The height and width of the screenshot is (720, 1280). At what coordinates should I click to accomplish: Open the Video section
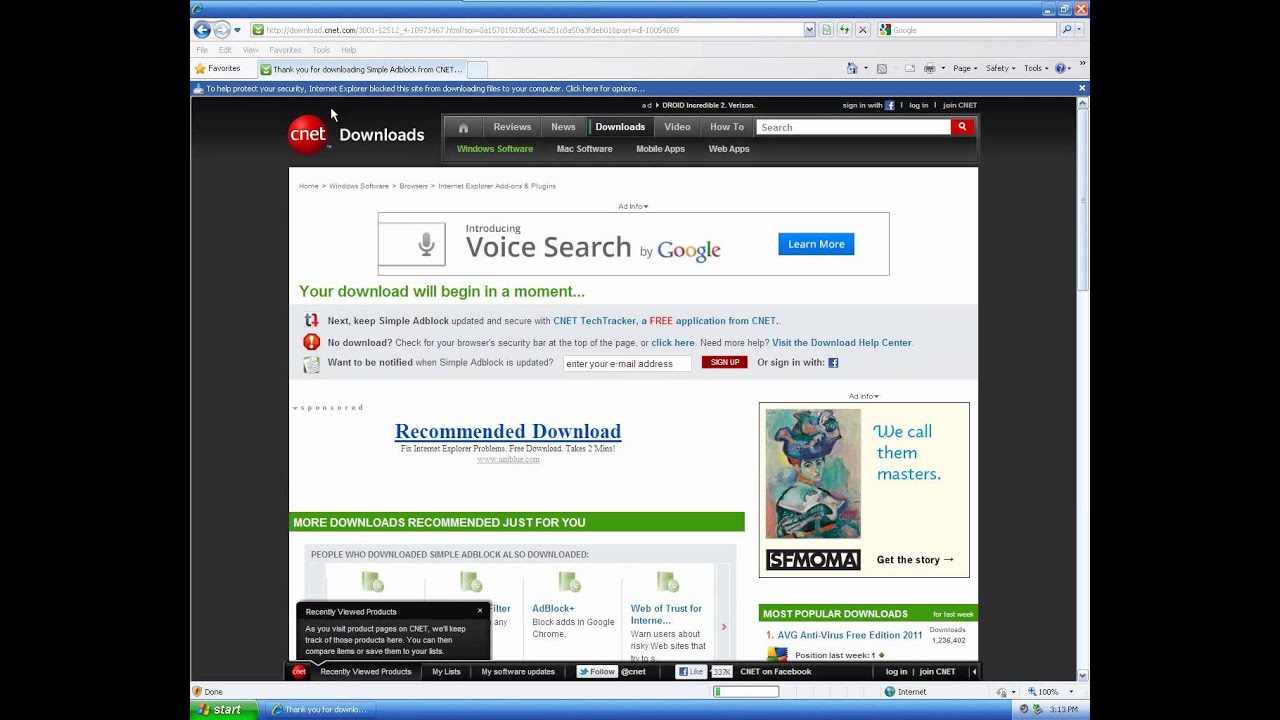[x=677, y=127]
